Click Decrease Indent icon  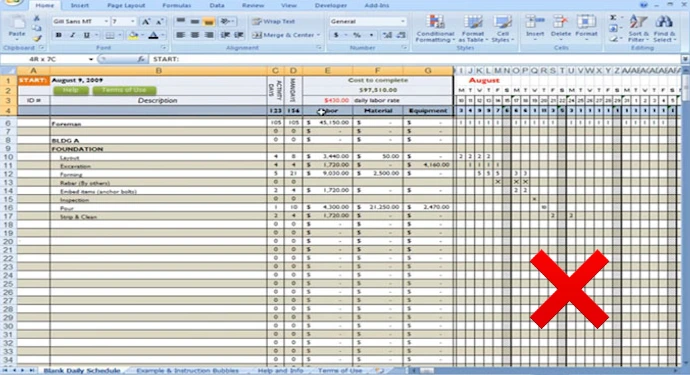point(225,35)
